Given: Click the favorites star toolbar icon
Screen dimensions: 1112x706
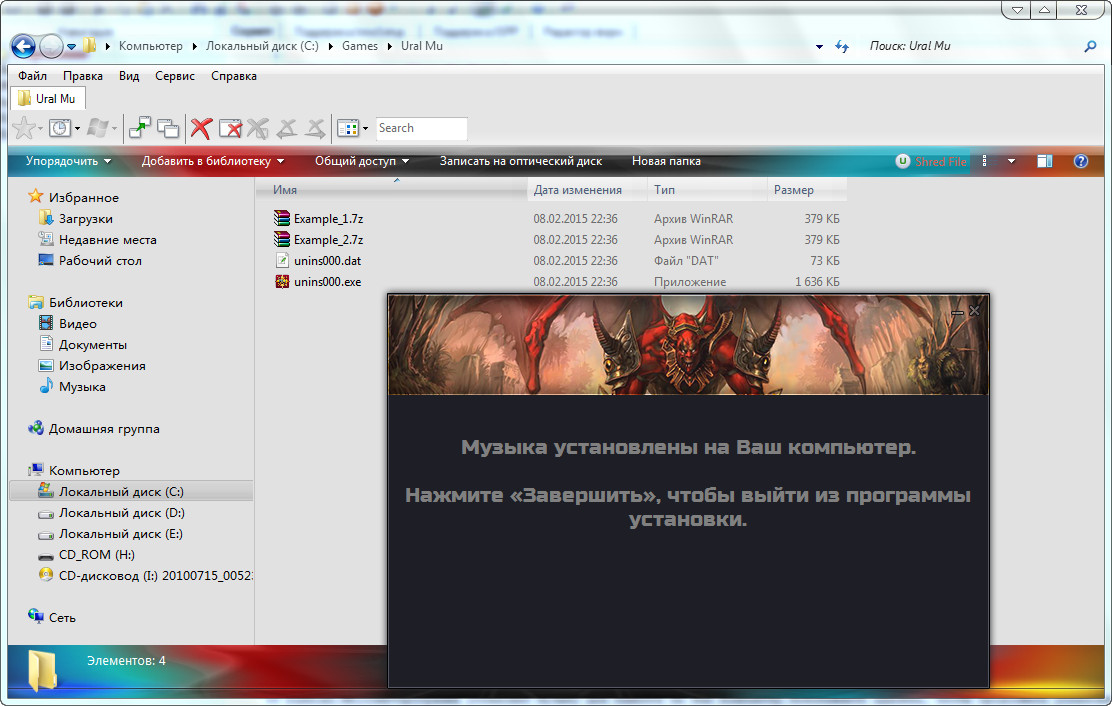Looking at the screenshot, I should [x=24, y=128].
